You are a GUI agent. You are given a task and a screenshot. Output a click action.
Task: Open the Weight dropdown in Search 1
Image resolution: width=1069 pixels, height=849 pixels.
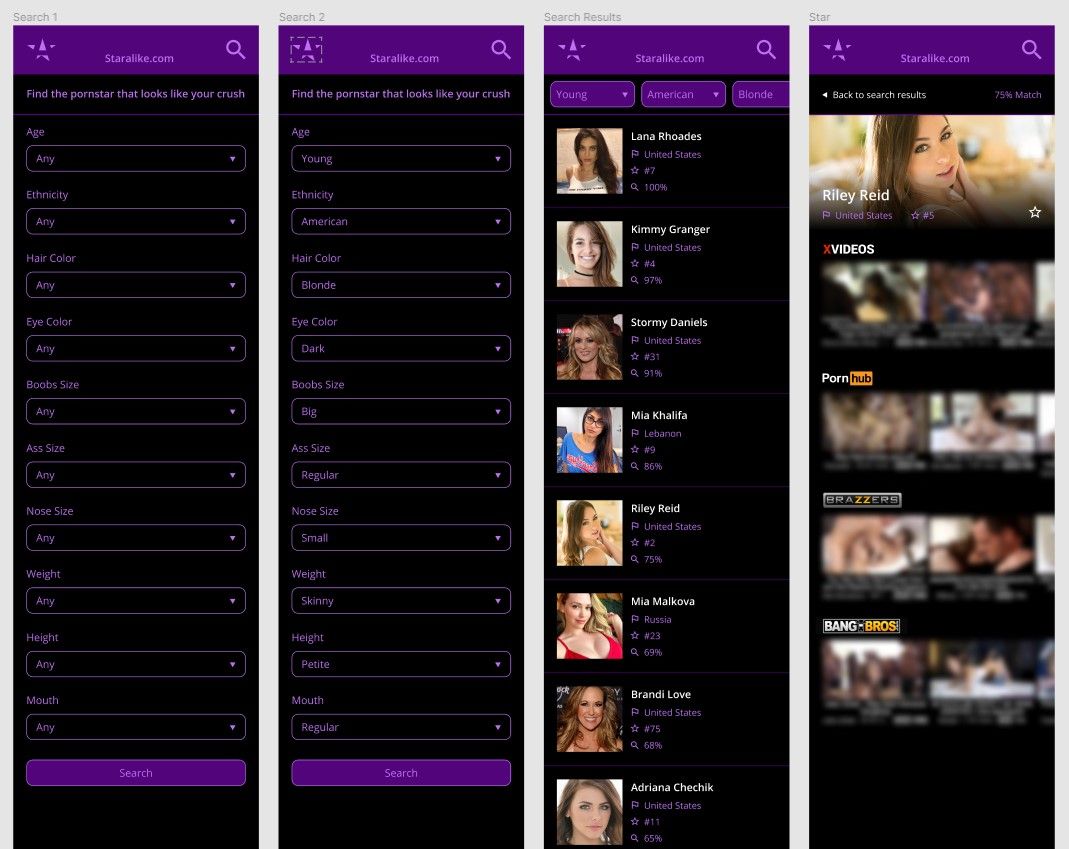136,601
